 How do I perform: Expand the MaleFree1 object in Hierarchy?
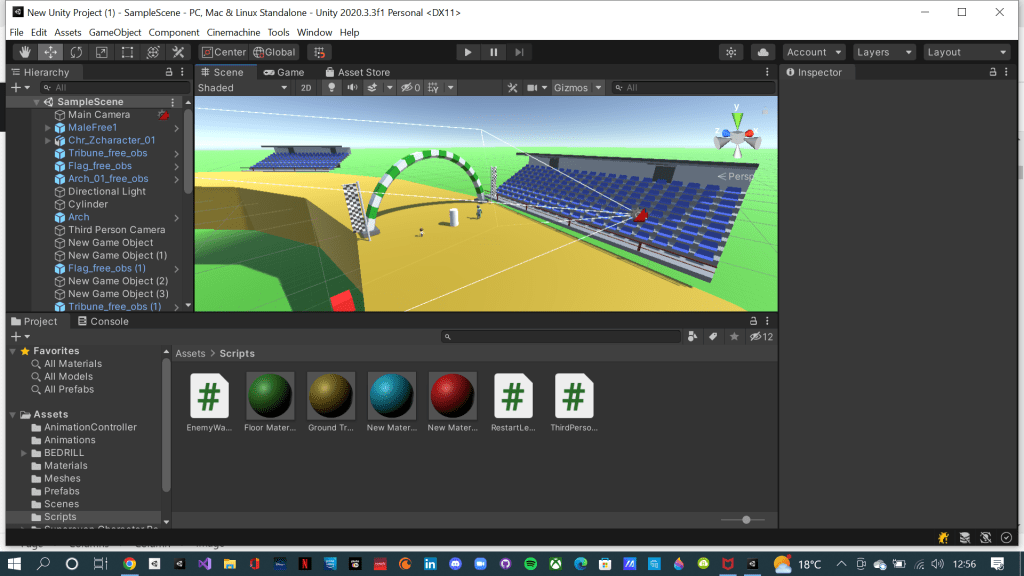click(x=48, y=128)
